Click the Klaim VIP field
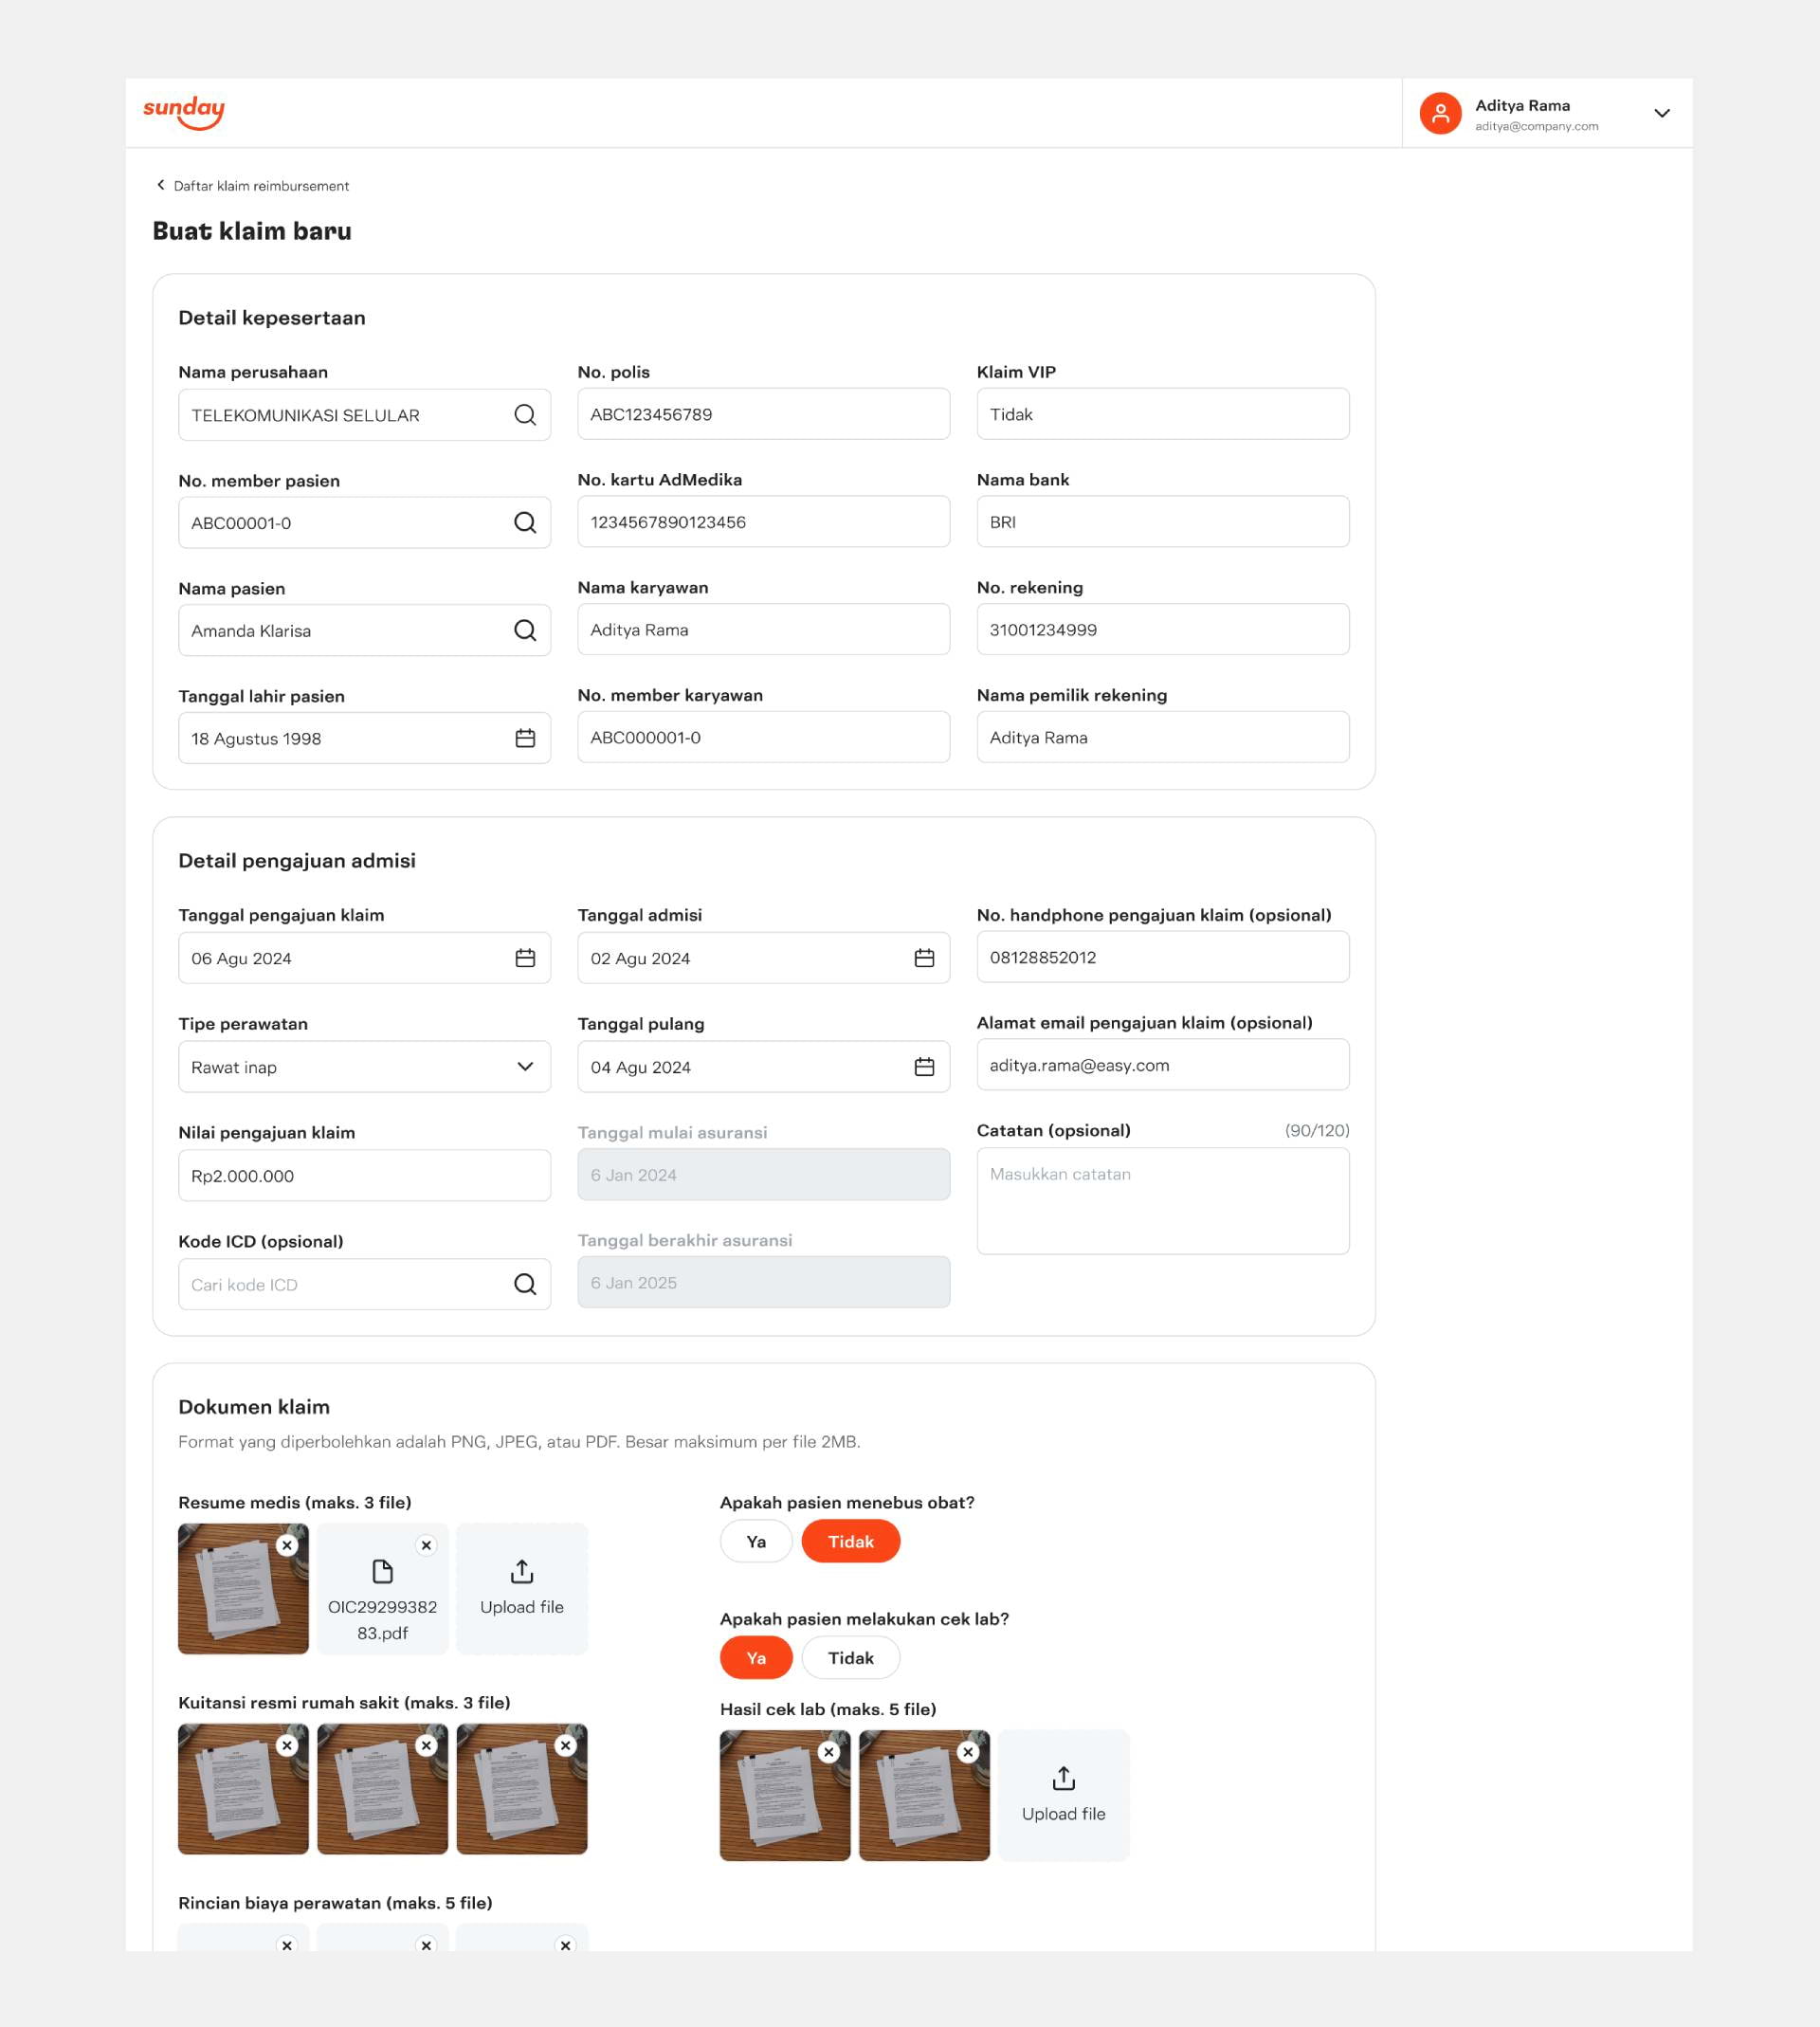This screenshot has height=2027, width=1820. point(1162,414)
